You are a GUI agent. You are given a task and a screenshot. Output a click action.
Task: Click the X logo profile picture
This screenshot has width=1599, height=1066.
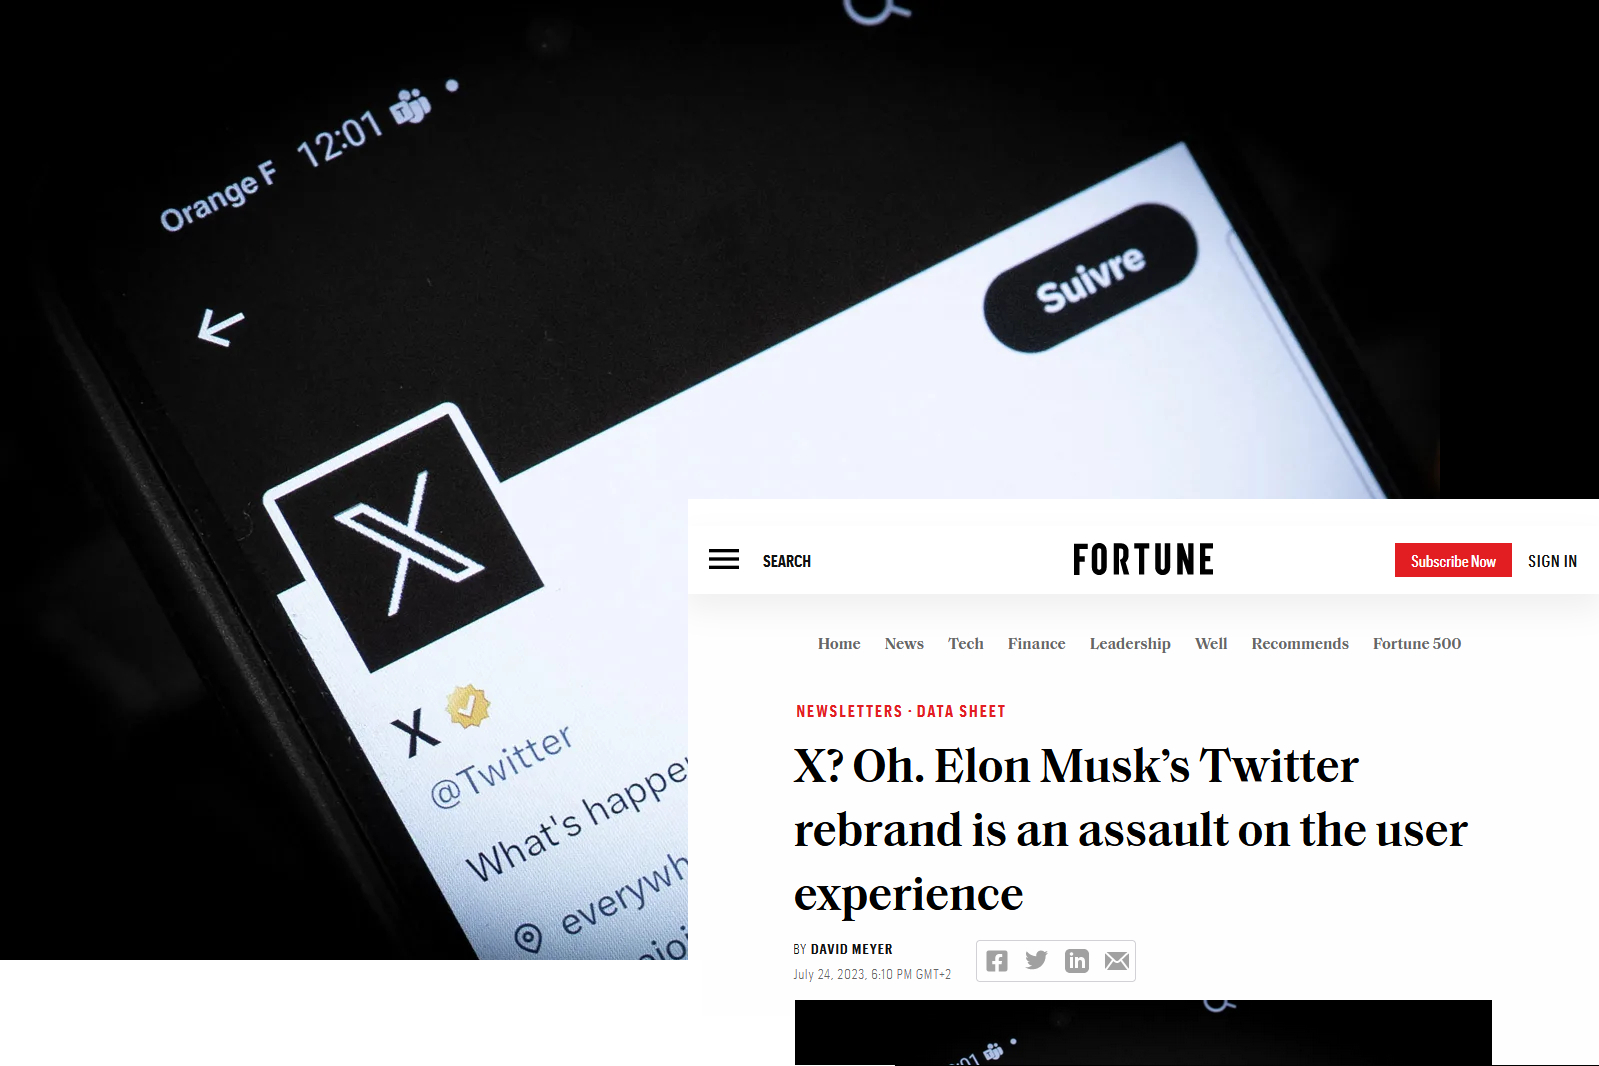tap(404, 540)
